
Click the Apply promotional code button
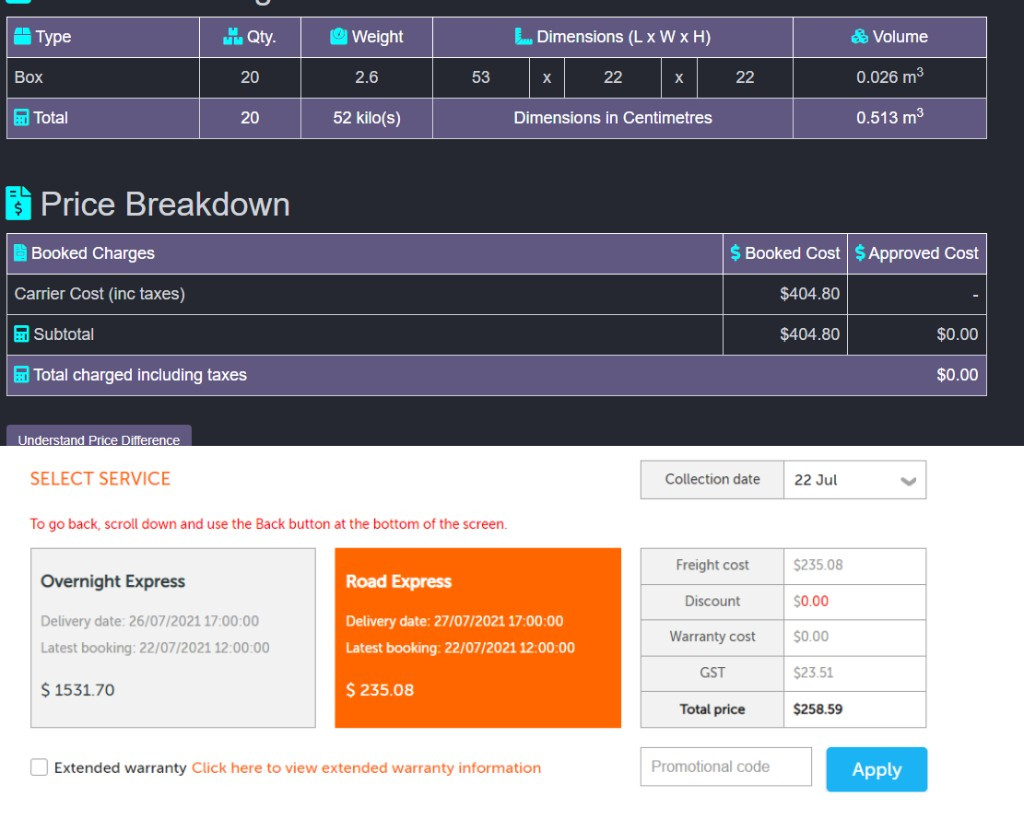tap(876, 769)
